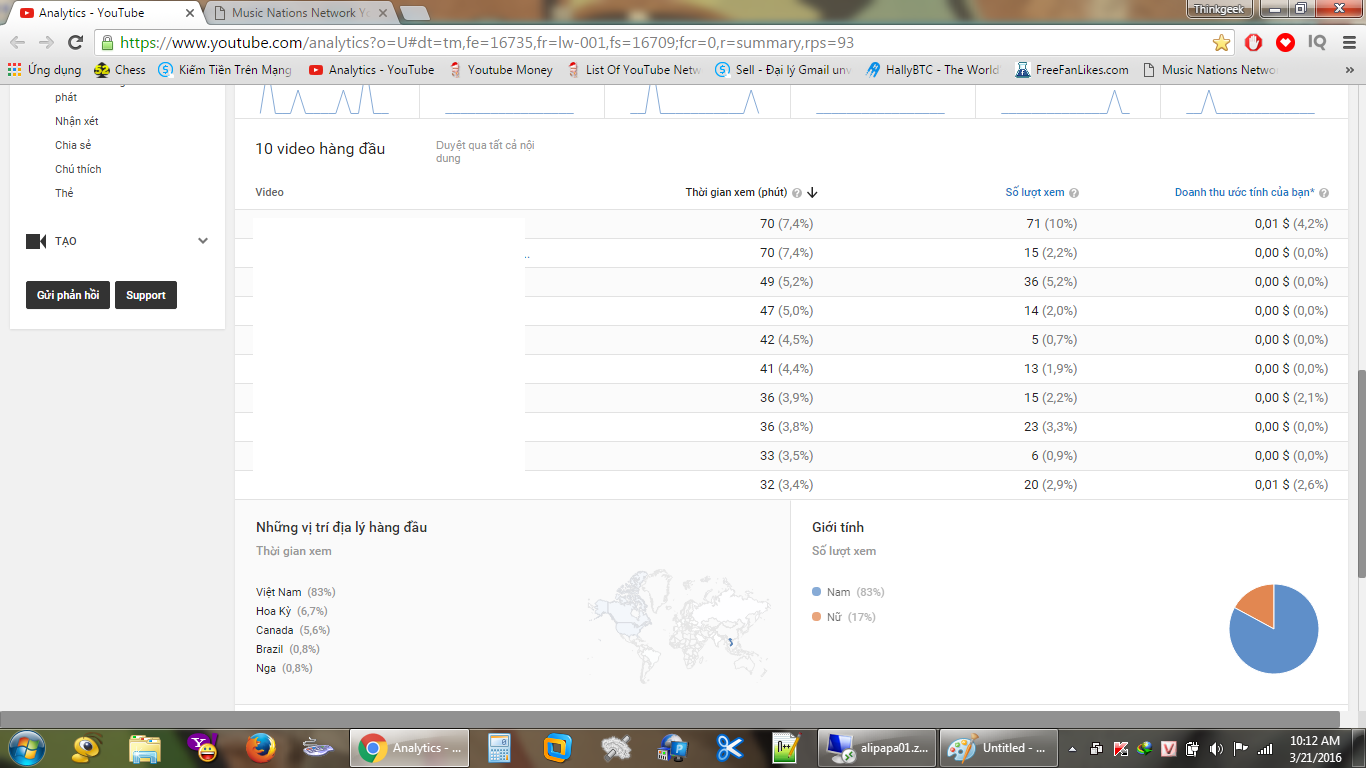Click the Việt Nam (83%) location entry
The image size is (1366, 768).
coord(296,592)
